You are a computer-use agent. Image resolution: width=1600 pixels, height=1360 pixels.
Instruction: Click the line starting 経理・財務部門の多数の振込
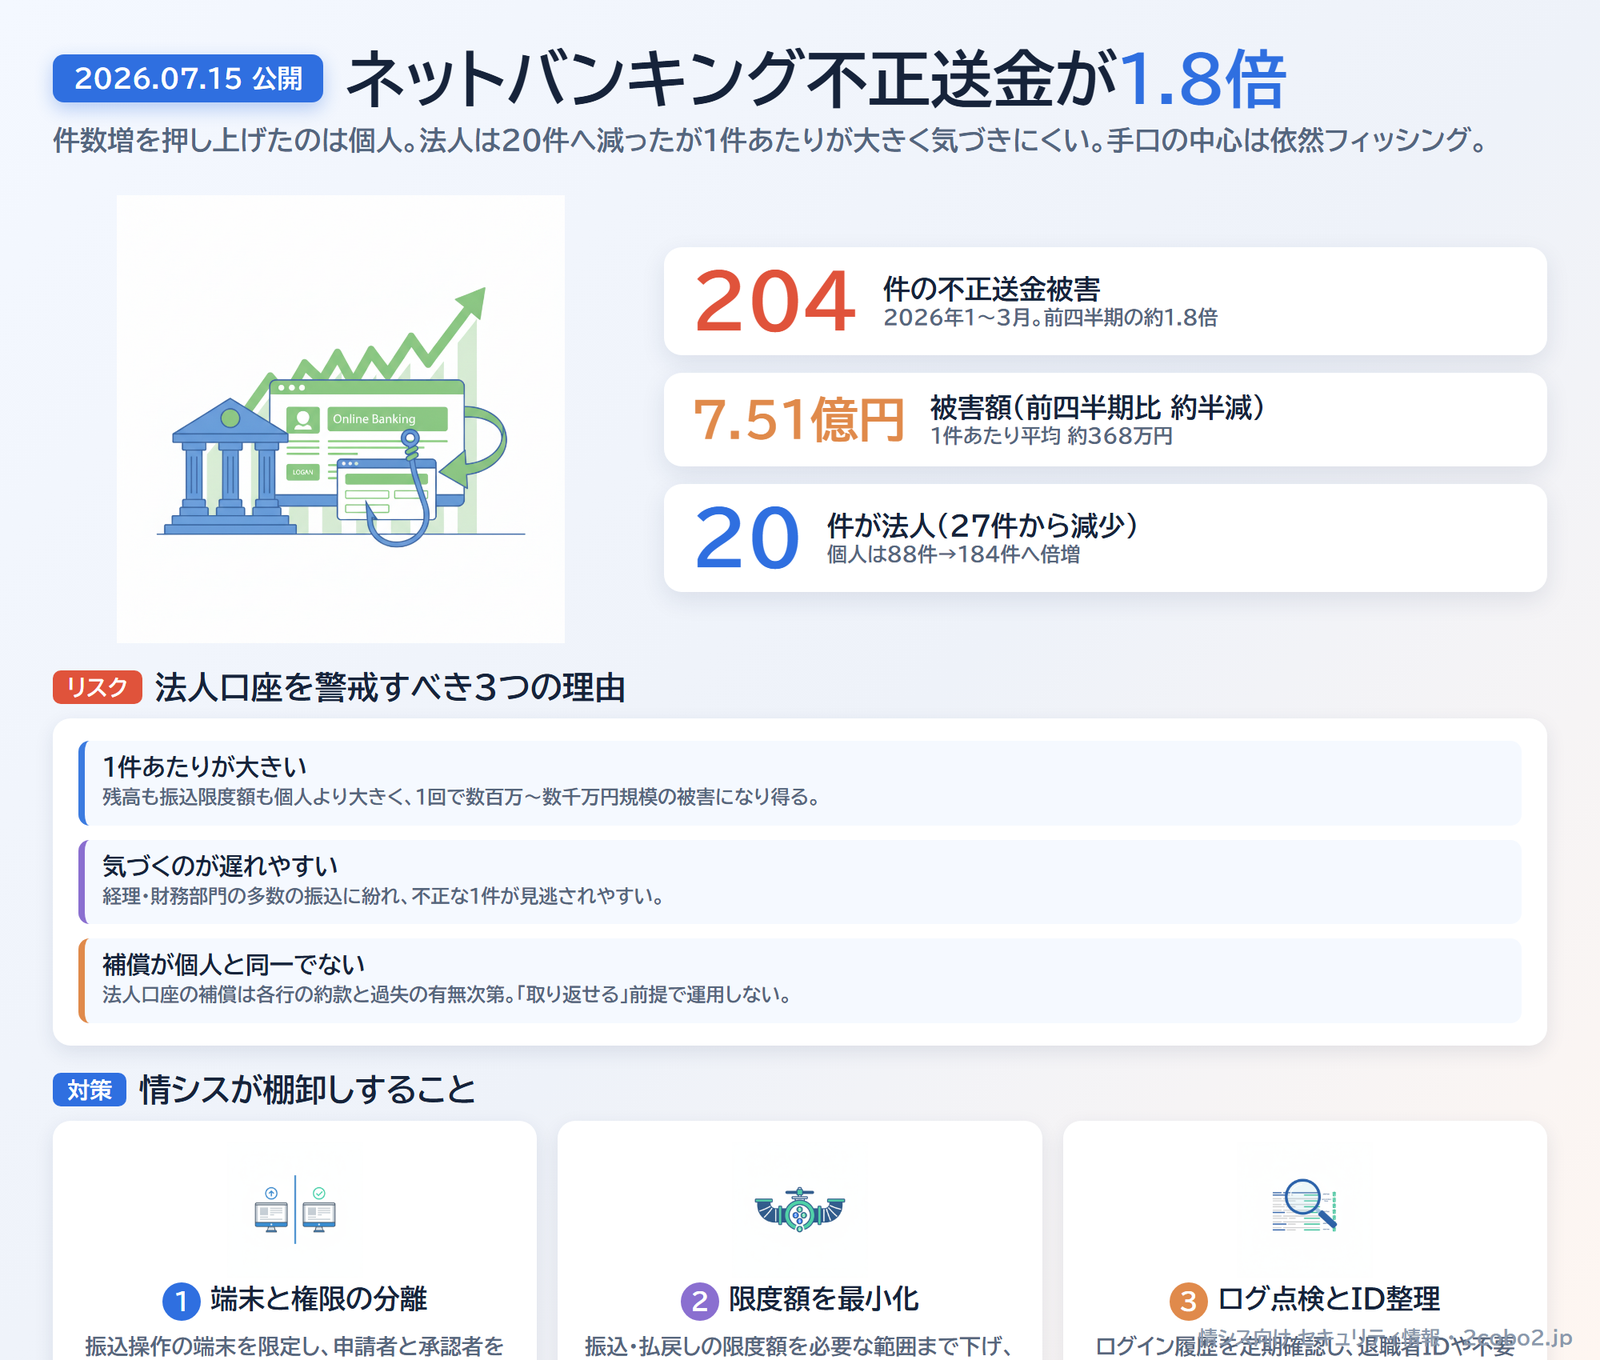click(x=384, y=896)
